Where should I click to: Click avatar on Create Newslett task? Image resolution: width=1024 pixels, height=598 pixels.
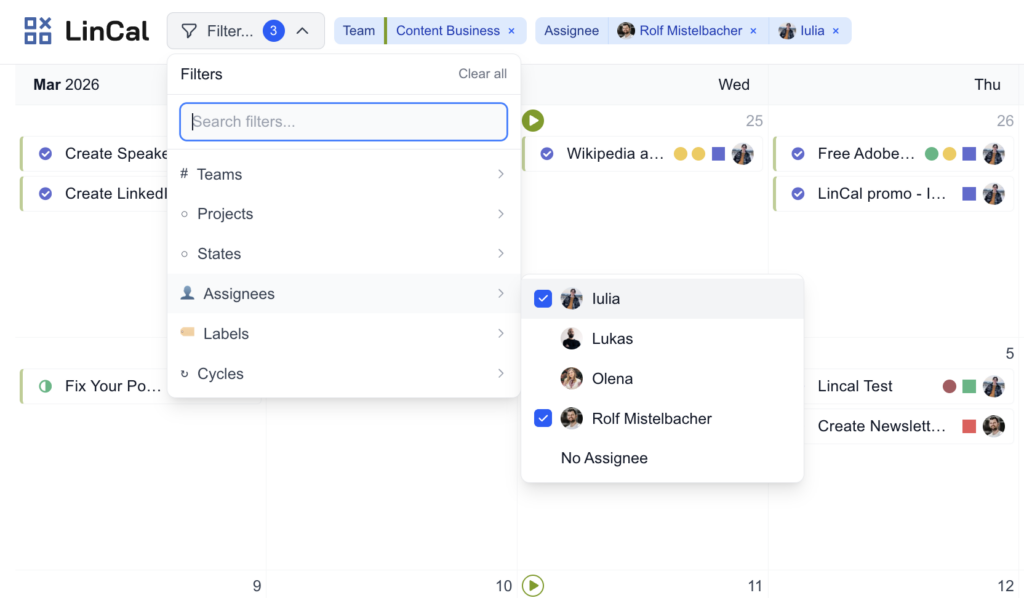[993, 426]
